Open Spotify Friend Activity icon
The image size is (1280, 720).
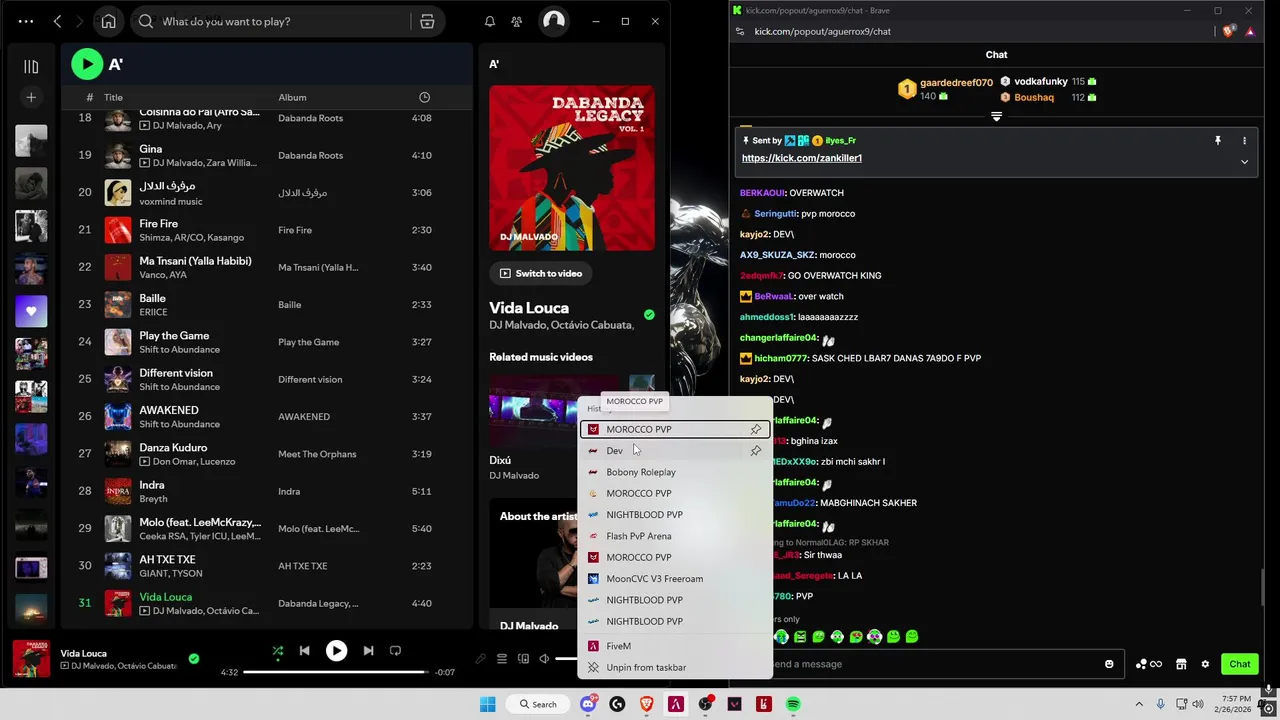click(x=516, y=21)
